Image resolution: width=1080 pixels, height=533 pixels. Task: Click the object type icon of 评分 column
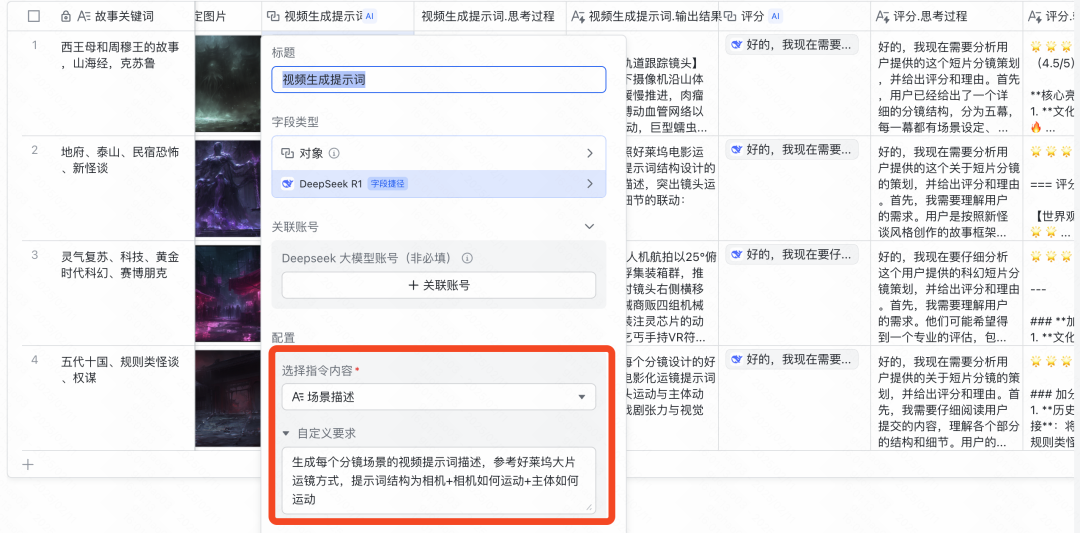[729, 16]
